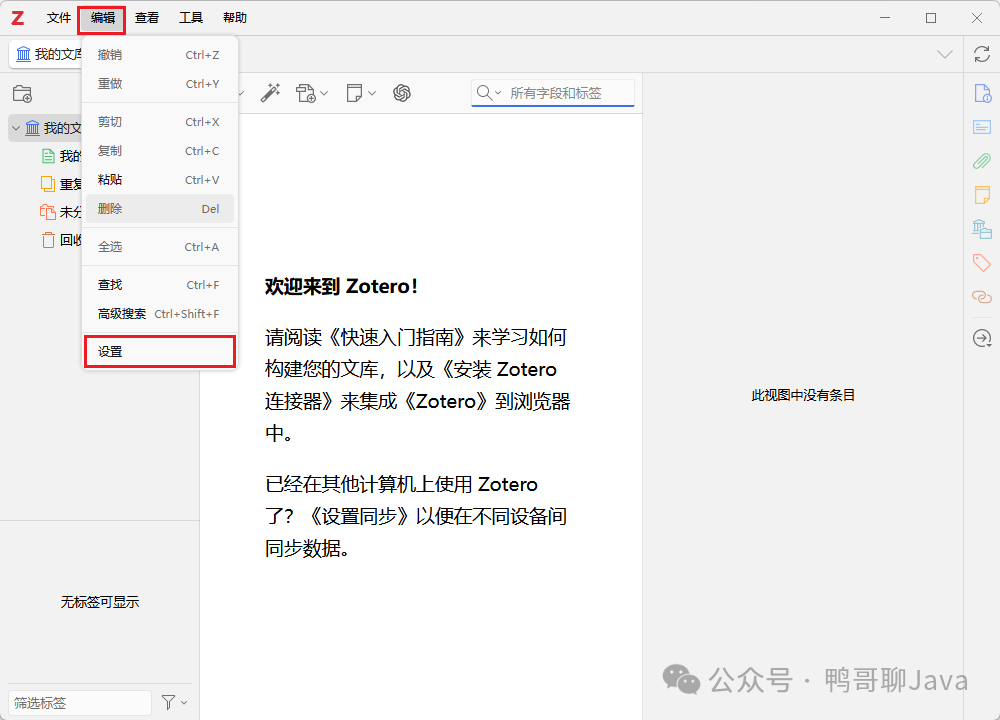This screenshot has width=1000, height=720.
Task: Click the magic wand add-by-identifier icon
Action: [x=270, y=93]
